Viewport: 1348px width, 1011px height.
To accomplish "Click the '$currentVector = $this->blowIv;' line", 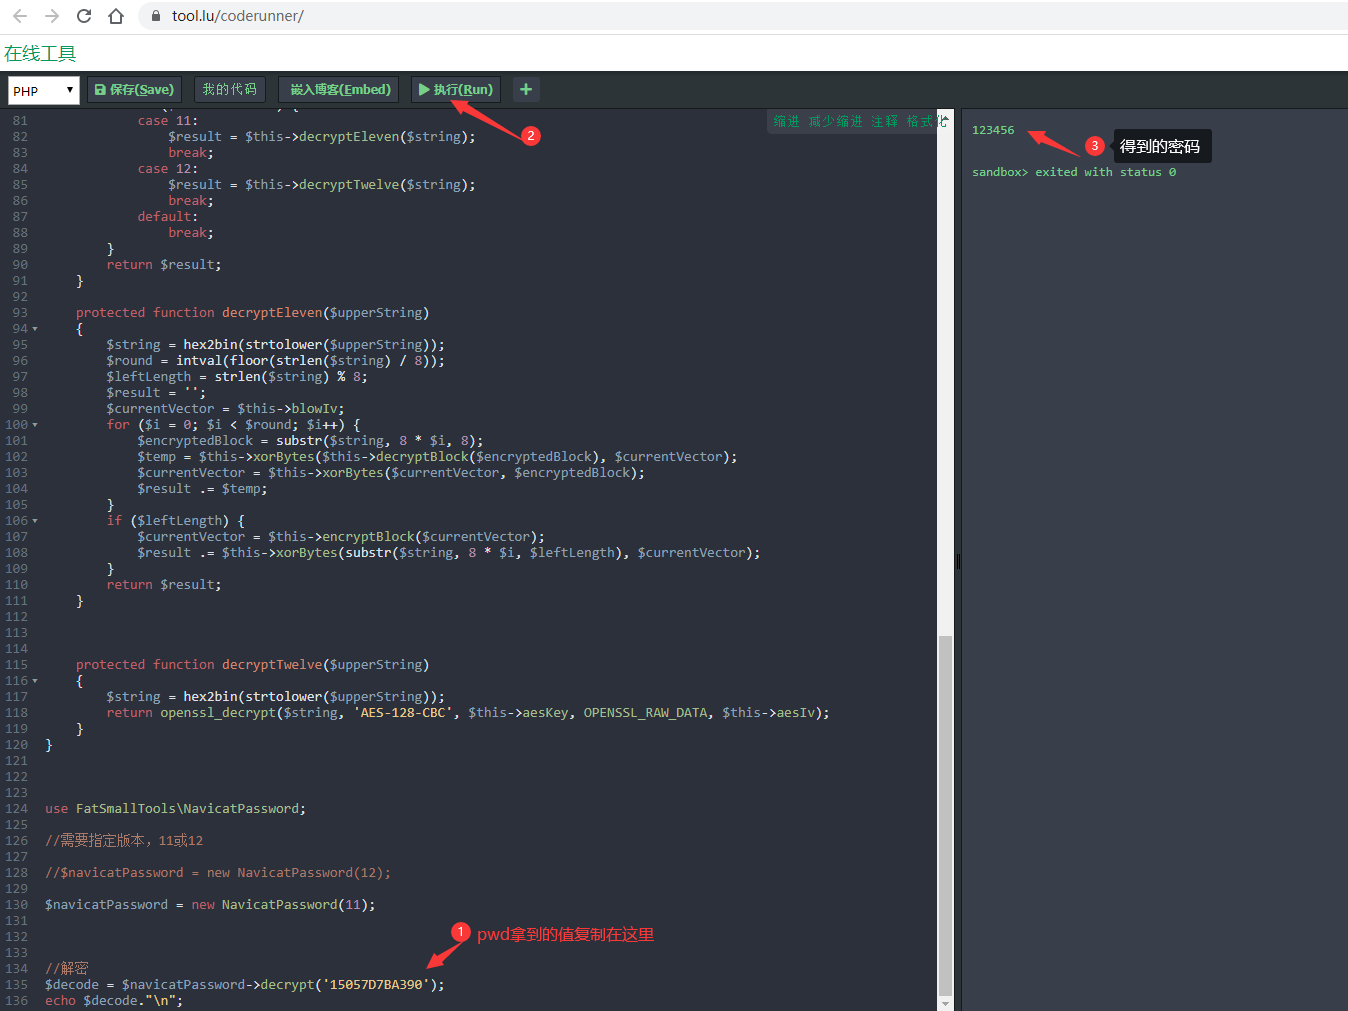I will point(225,409).
